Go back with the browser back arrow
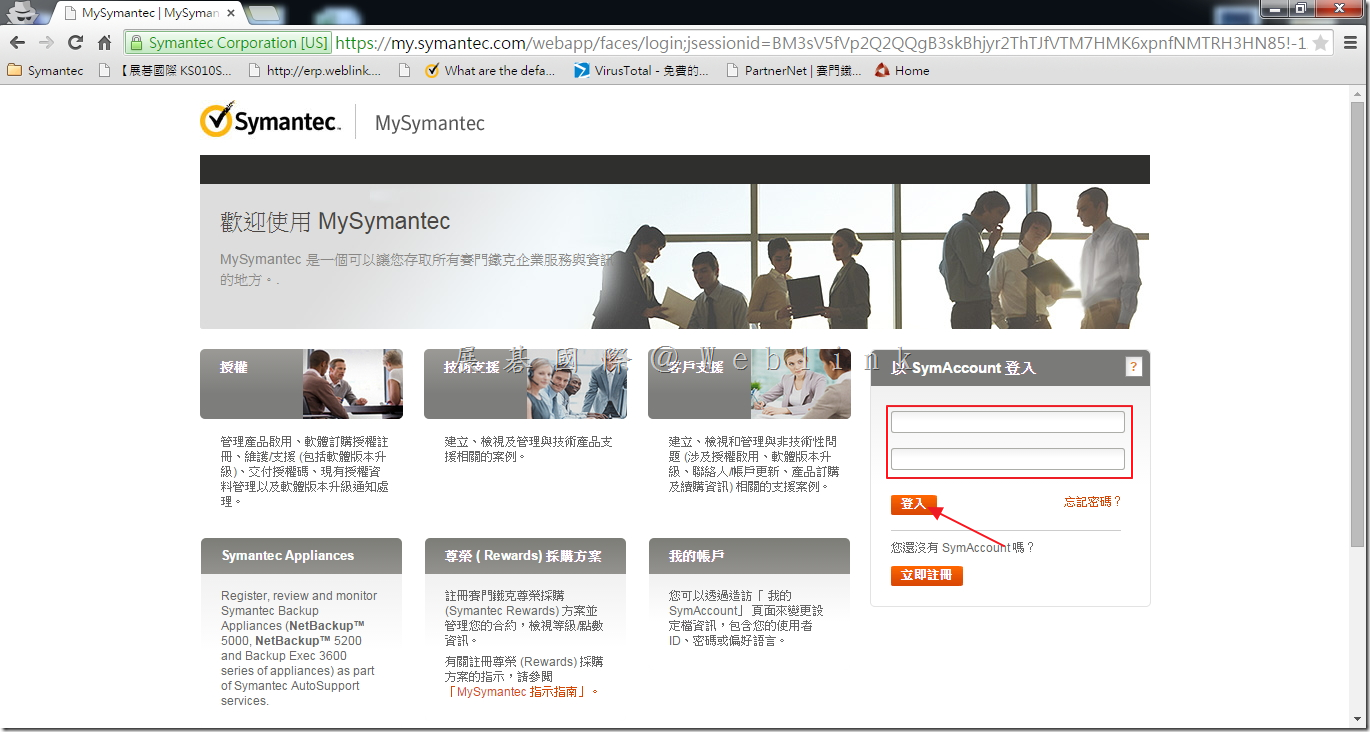Viewport: 1370px width, 732px height. [17, 43]
